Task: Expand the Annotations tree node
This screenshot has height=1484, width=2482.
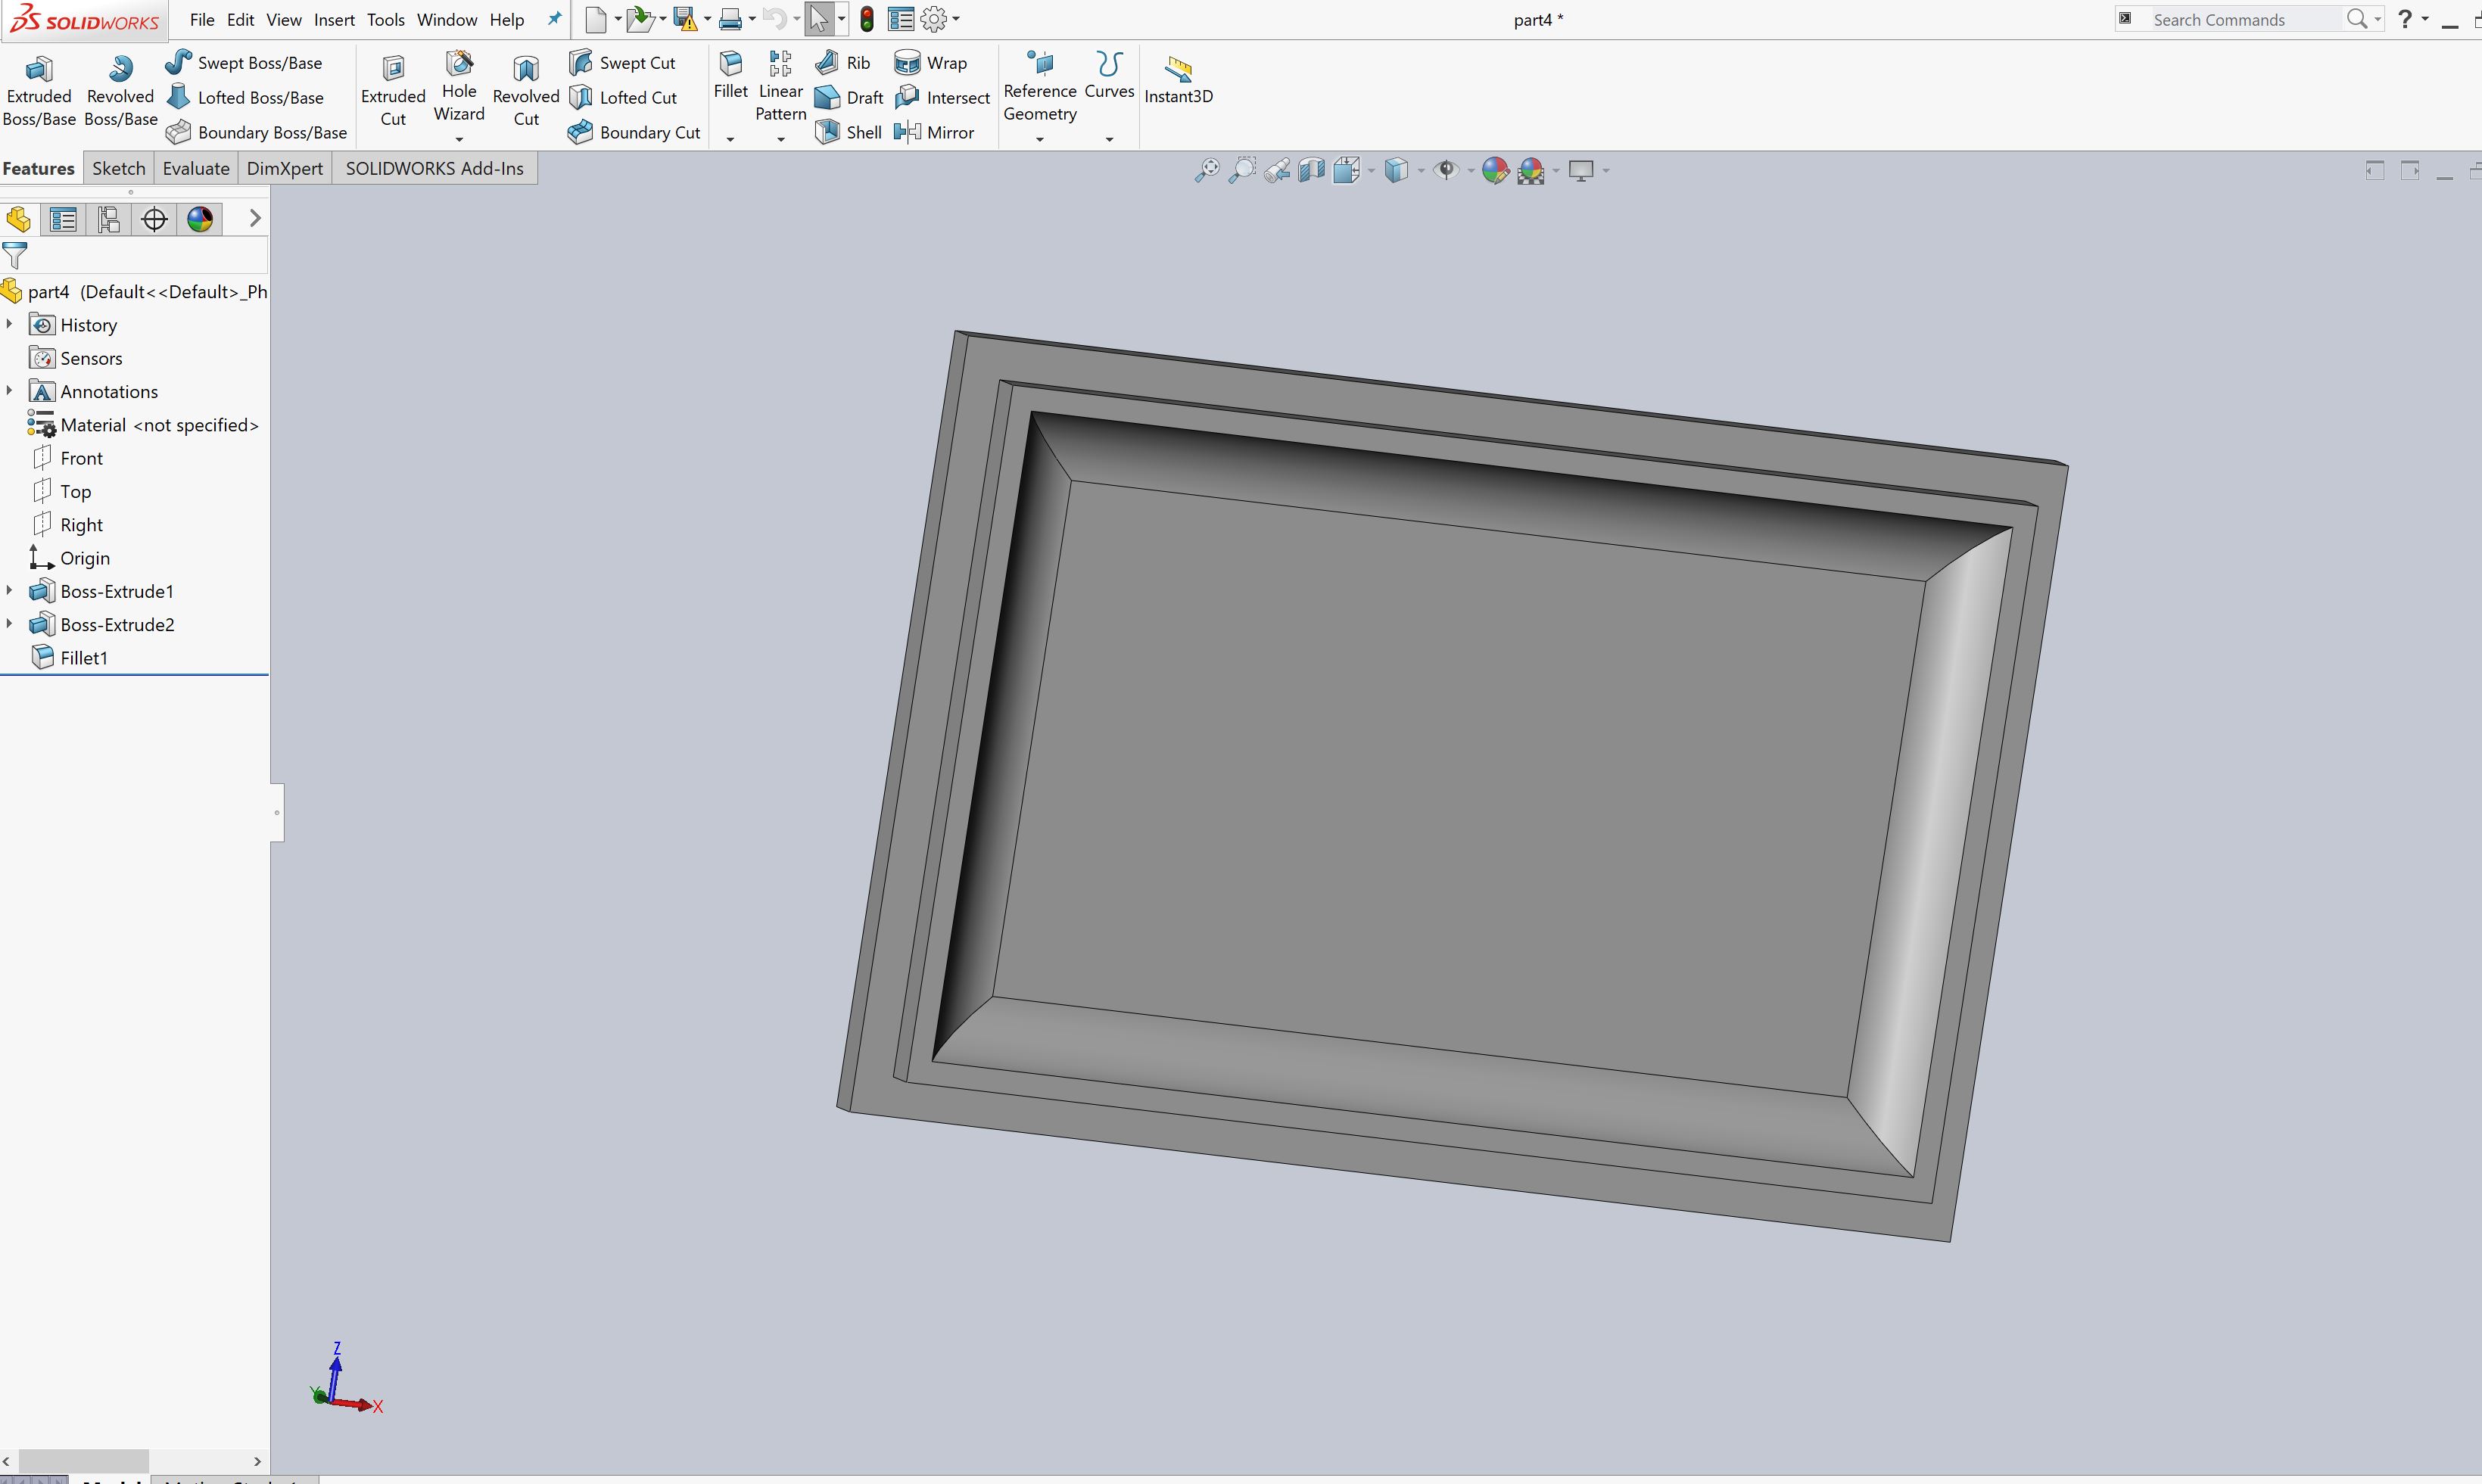Action: (x=10, y=390)
